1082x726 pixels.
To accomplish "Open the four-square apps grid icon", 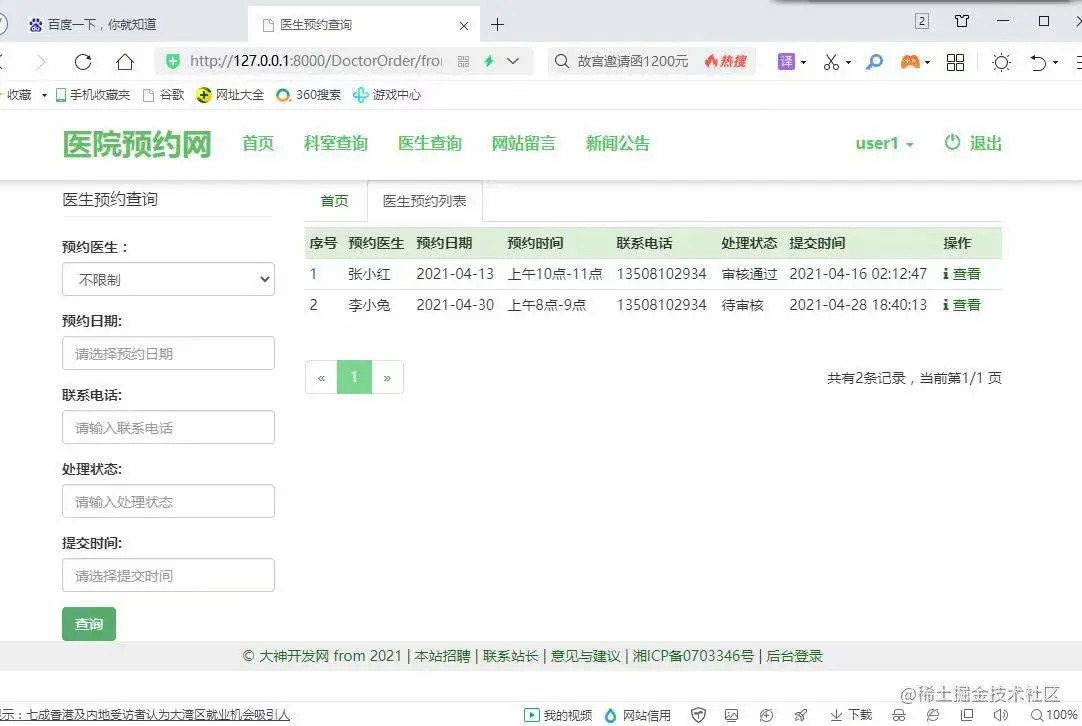I will [x=956, y=62].
